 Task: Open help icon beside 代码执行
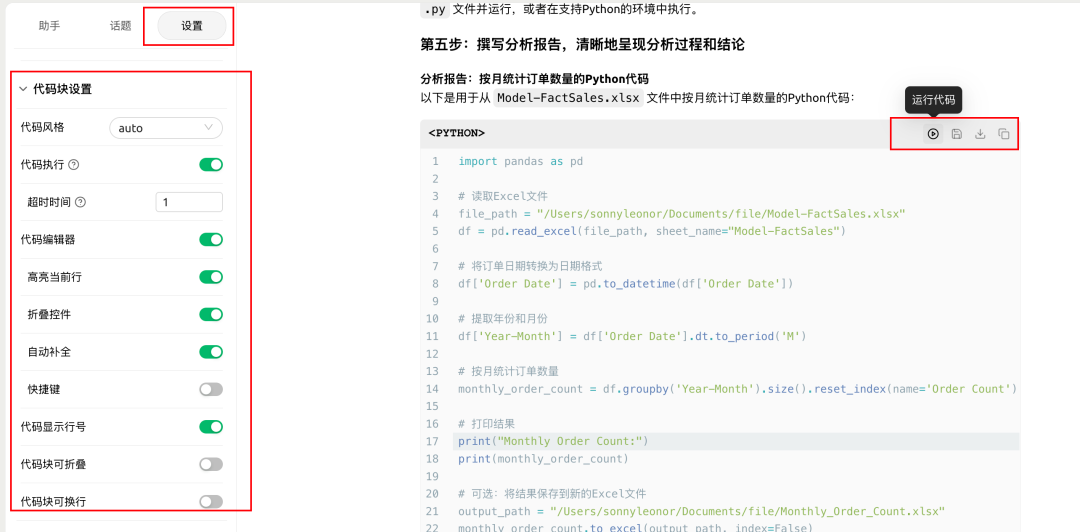74,165
